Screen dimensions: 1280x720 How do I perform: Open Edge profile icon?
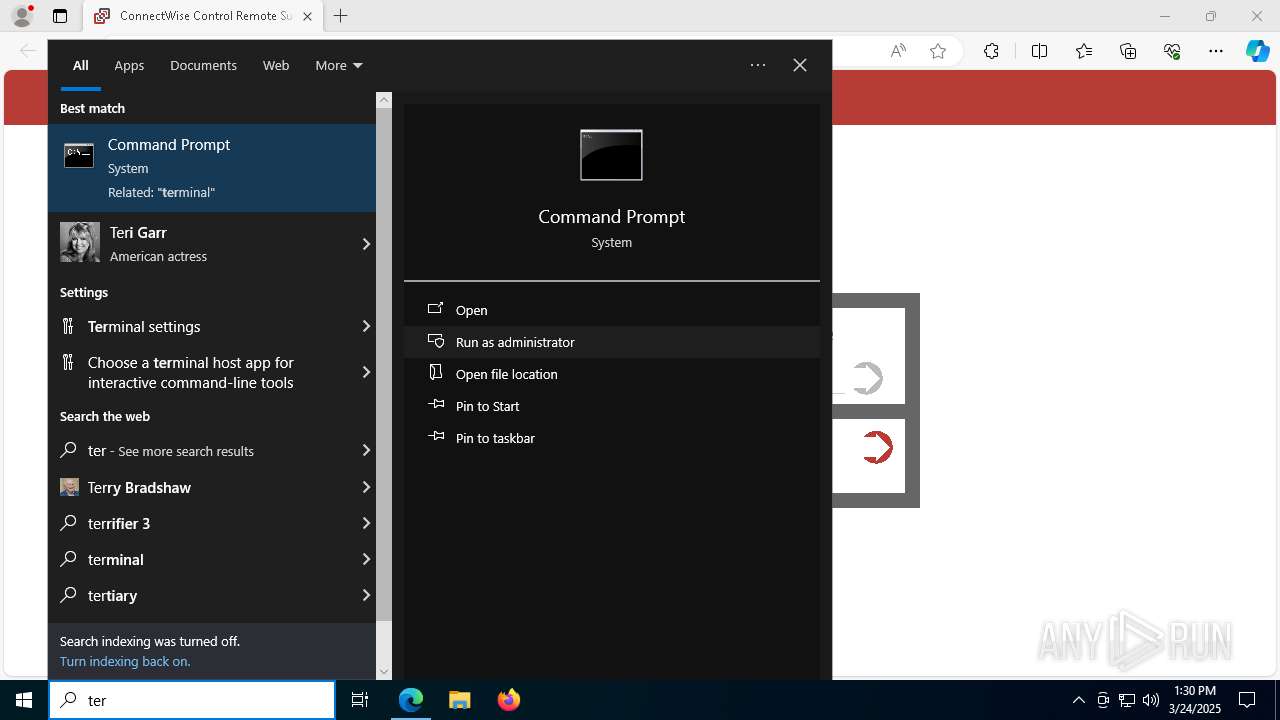tap(22, 16)
